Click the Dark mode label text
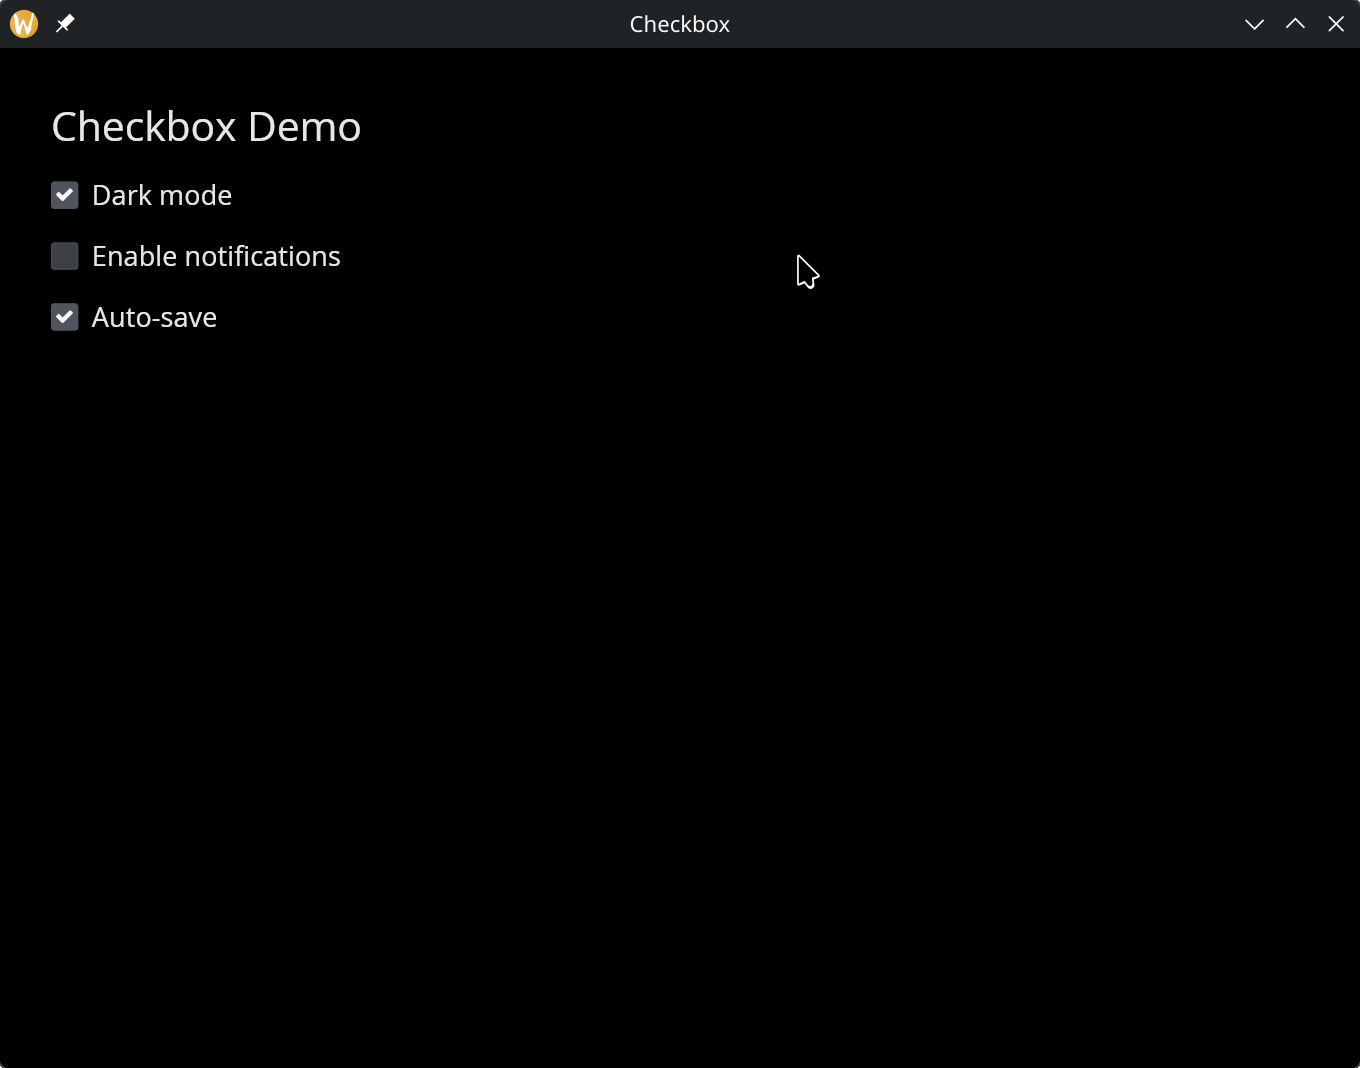 pyautogui.click(x=162, y=195)
